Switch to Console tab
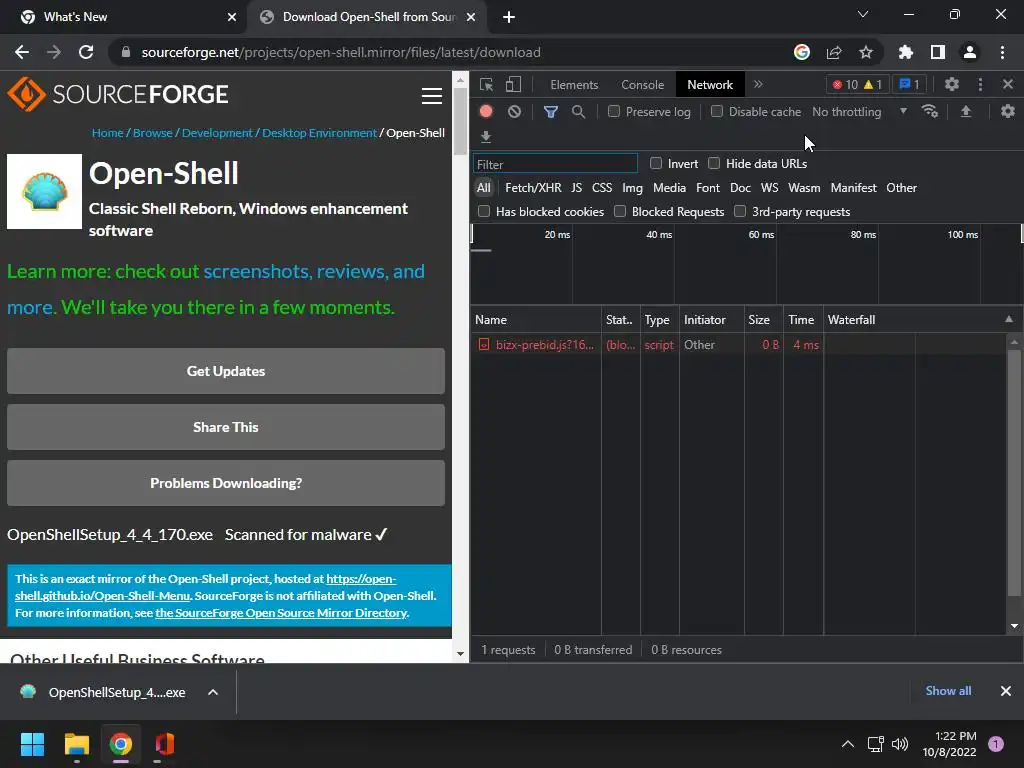The height and width of the screenshot is (768, 1024). pyautogui.click(x=643, y=85)
